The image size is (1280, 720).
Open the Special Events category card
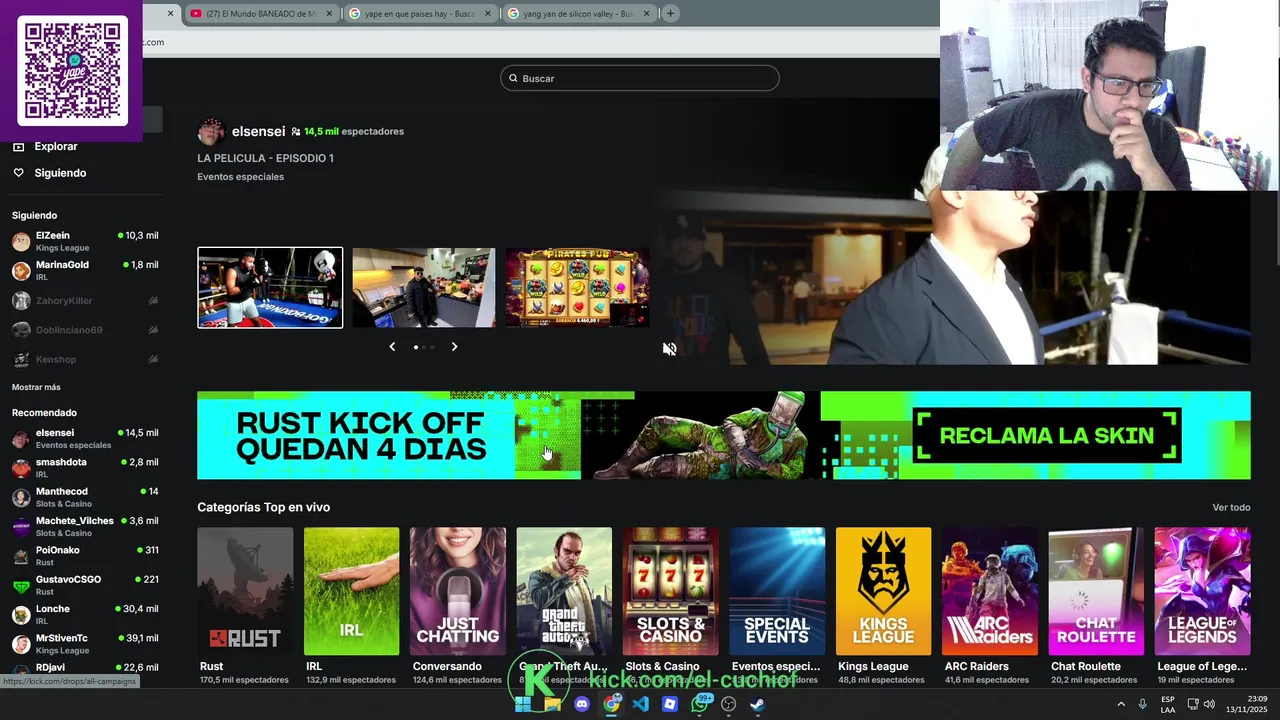coord(777,591)
